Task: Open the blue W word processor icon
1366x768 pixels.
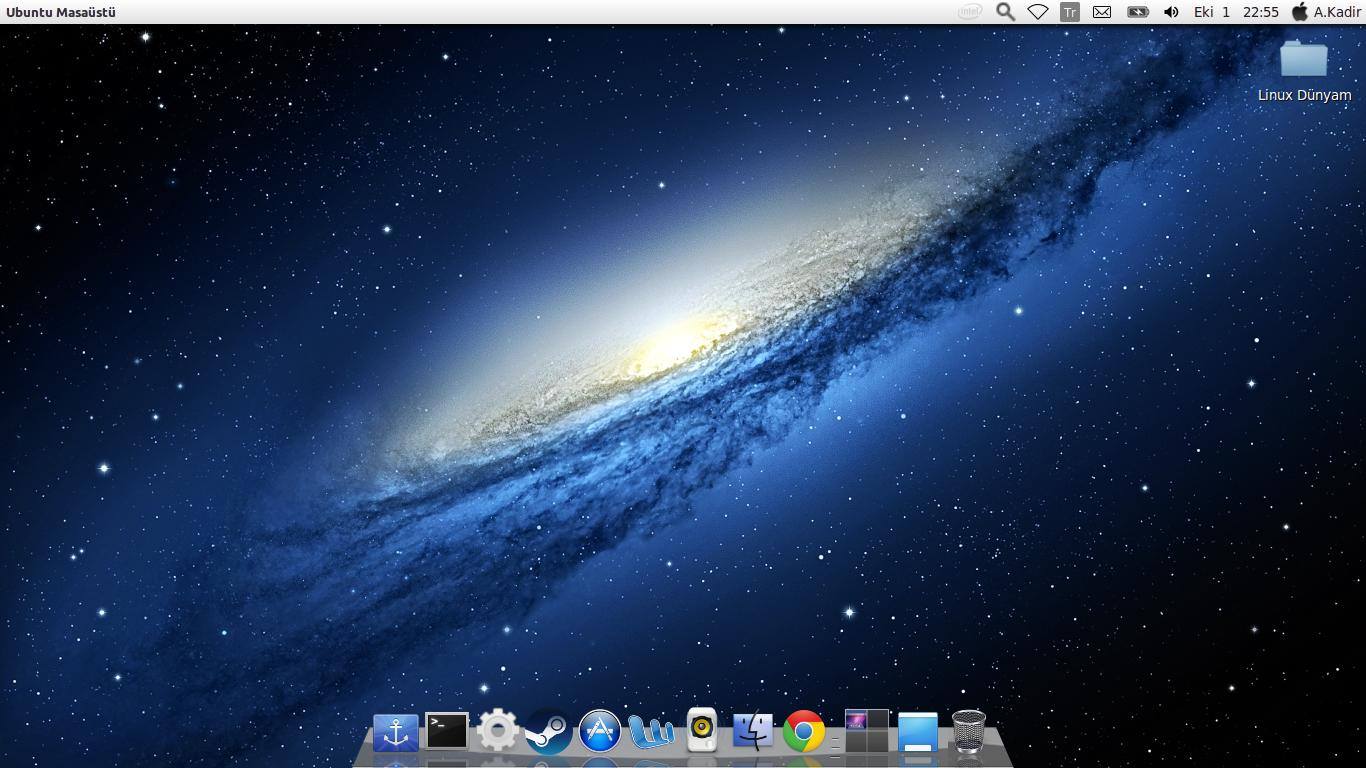Action: point(651,731)
